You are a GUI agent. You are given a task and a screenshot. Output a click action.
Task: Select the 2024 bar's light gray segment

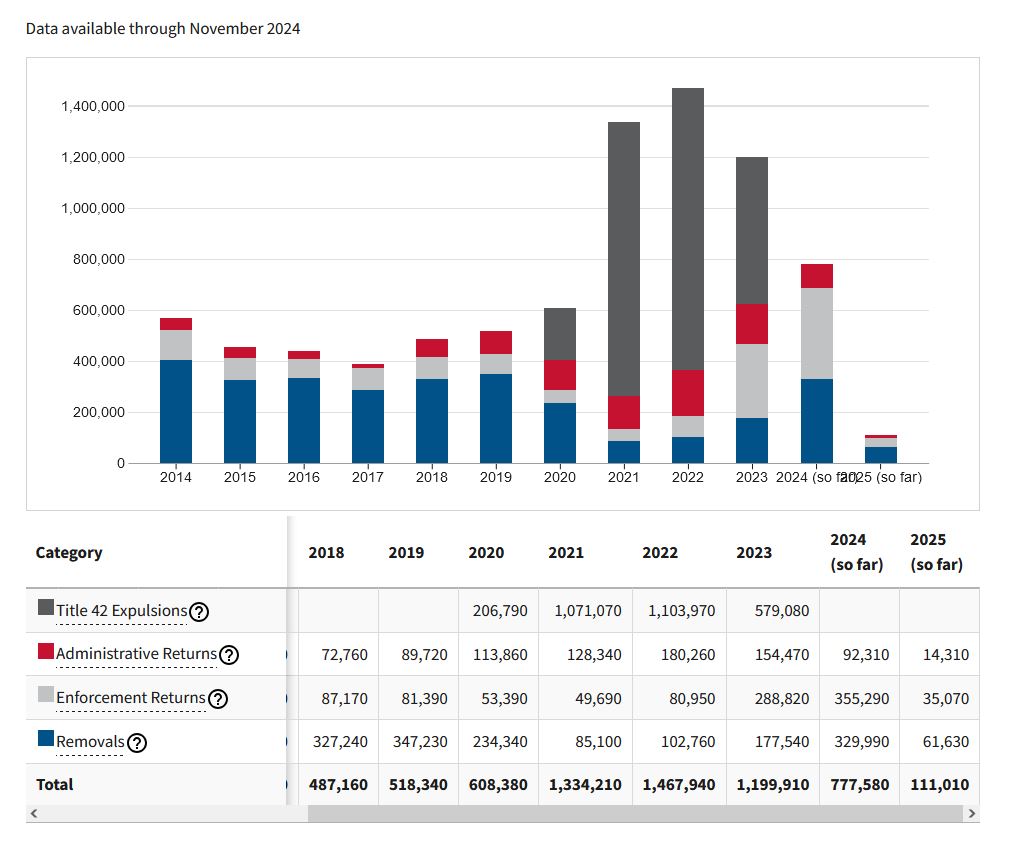click(x=817, y=333)
